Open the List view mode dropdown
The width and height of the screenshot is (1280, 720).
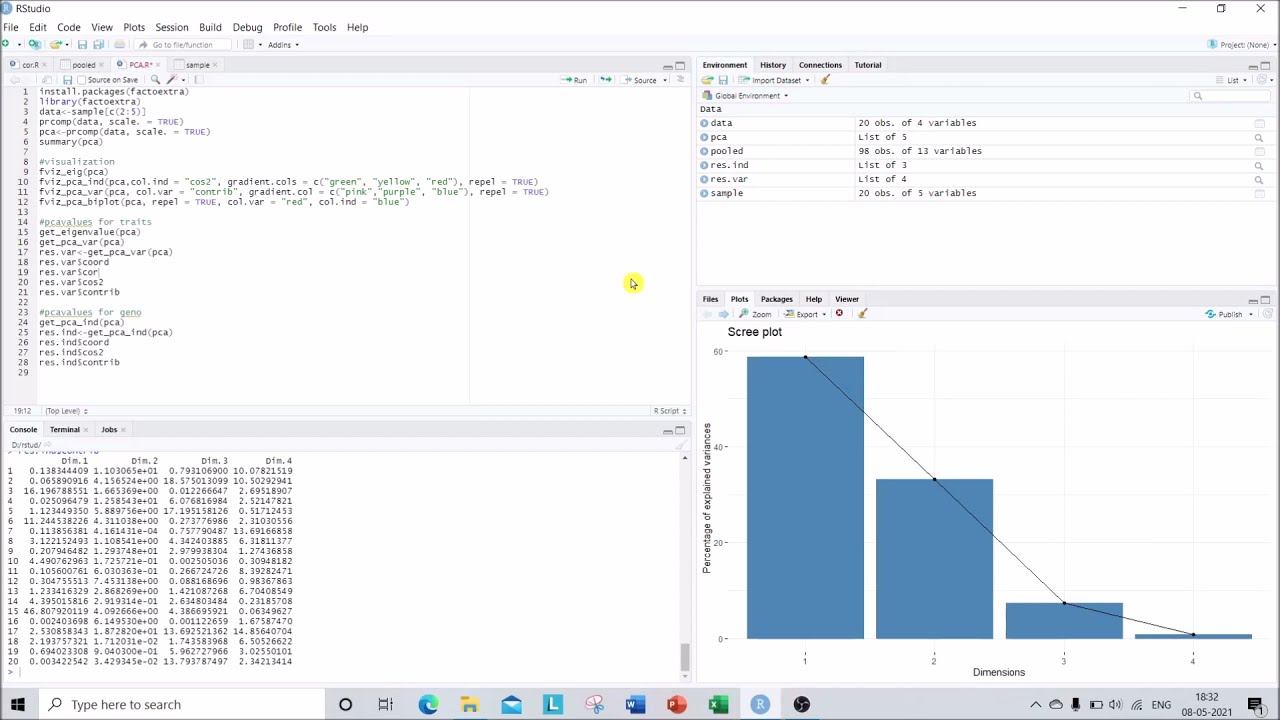coord(1232,80)
